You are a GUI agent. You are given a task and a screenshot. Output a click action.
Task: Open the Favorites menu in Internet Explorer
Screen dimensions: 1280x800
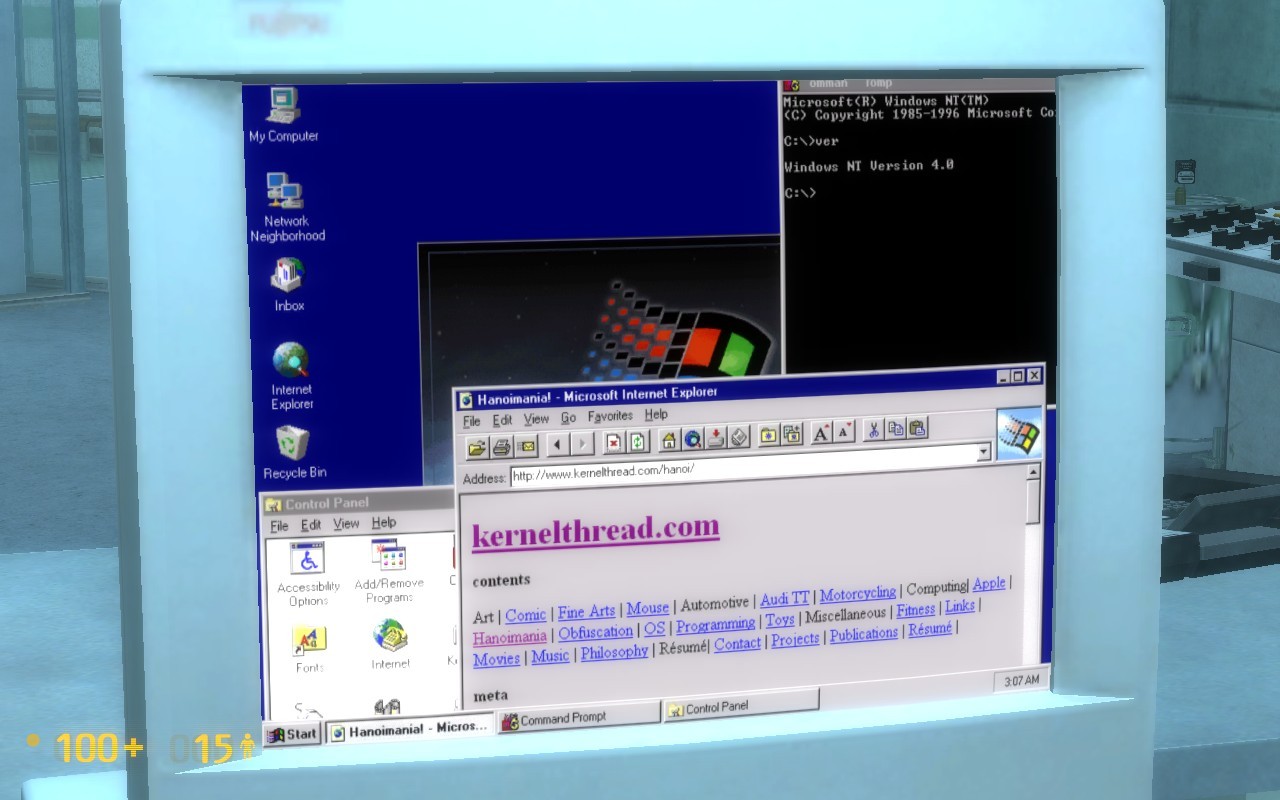610,415
